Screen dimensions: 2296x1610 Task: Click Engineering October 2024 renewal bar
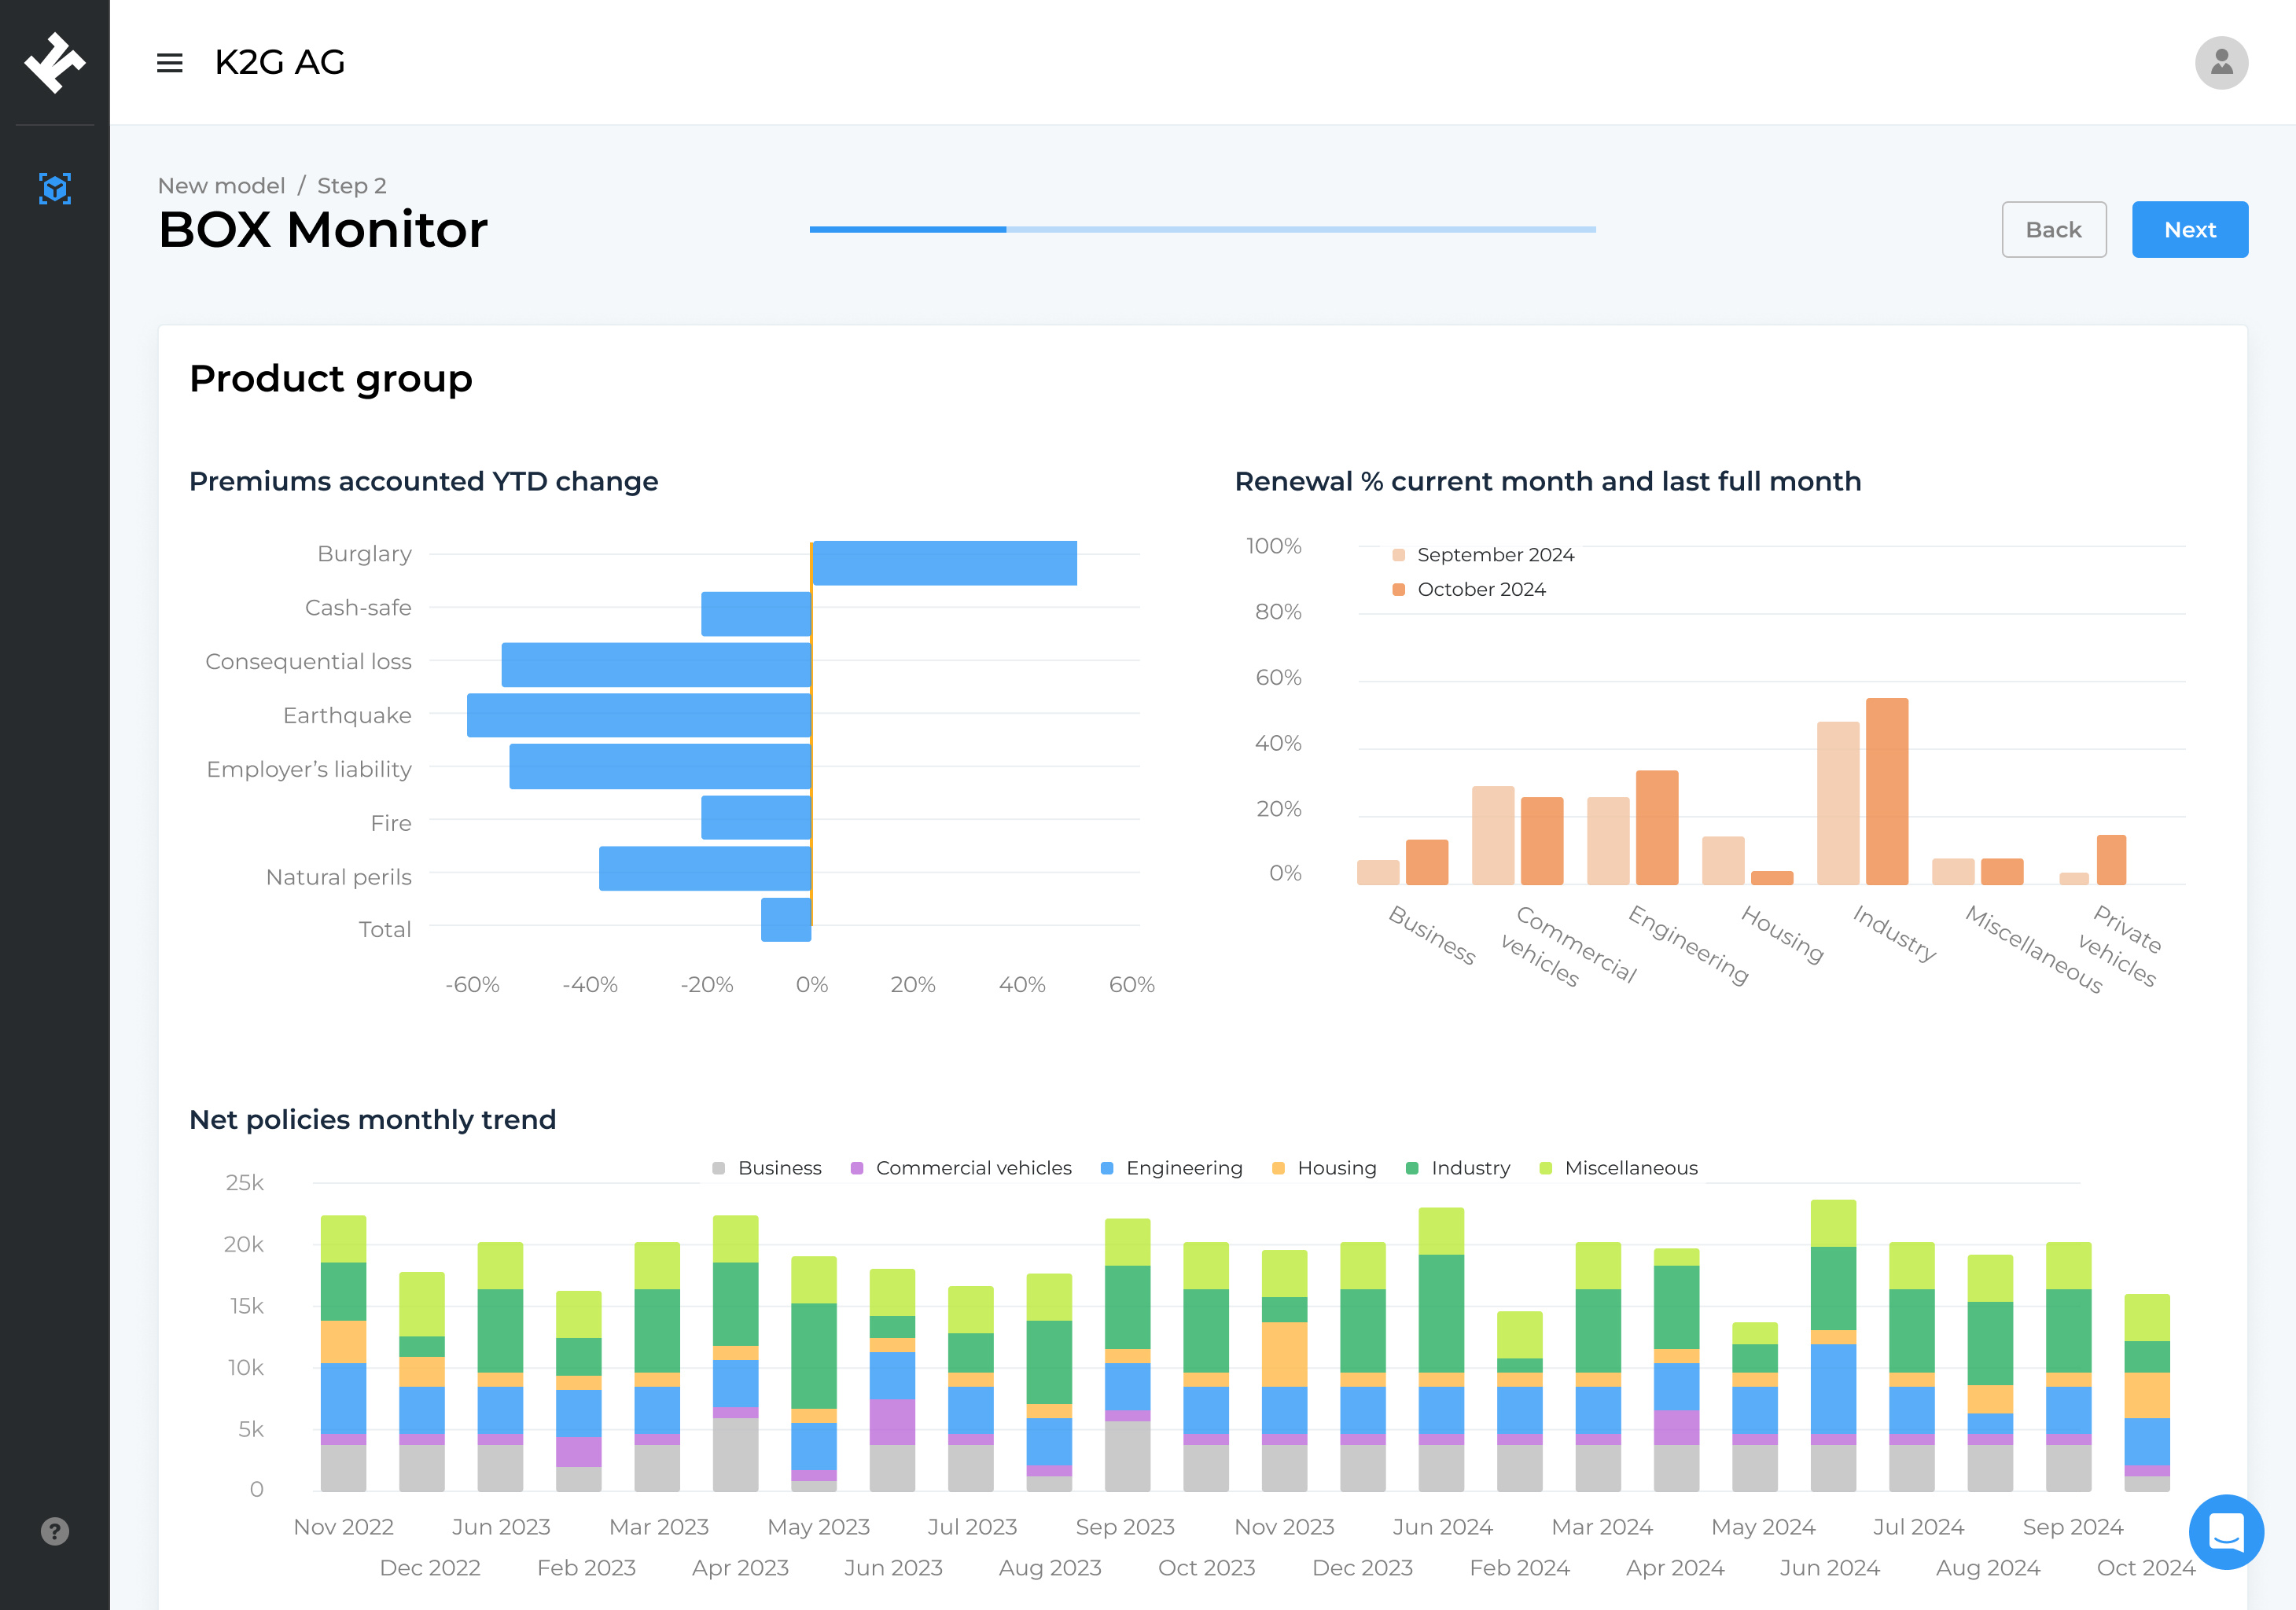coord(1657,827)
